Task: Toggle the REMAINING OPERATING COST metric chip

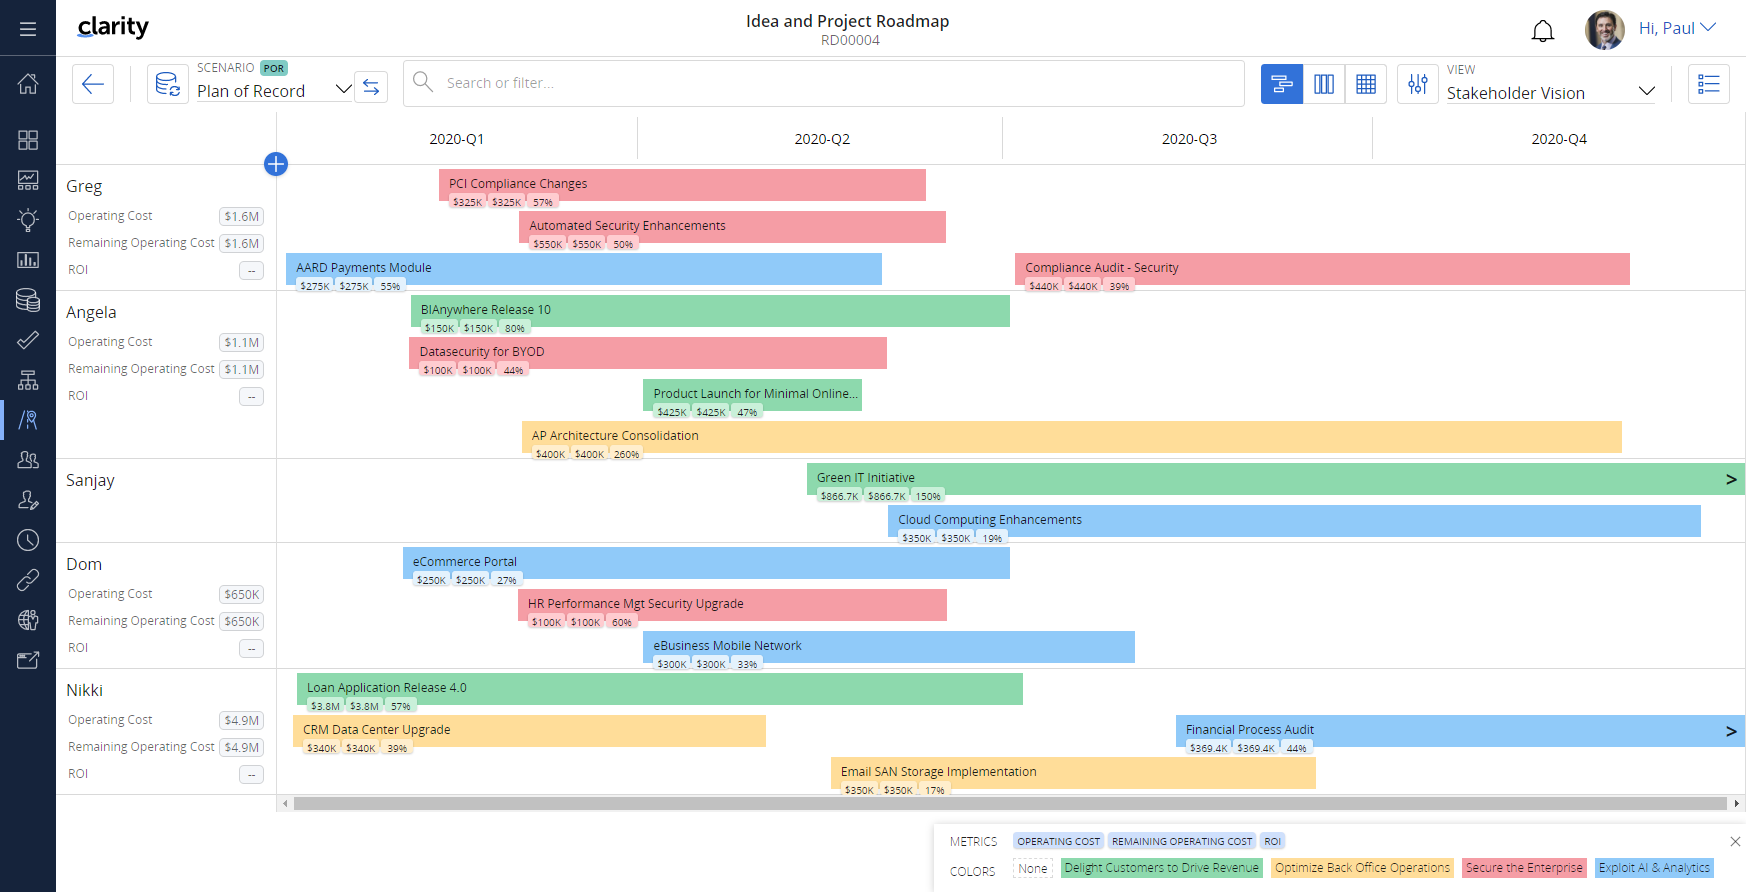Action: point(1182,841)
